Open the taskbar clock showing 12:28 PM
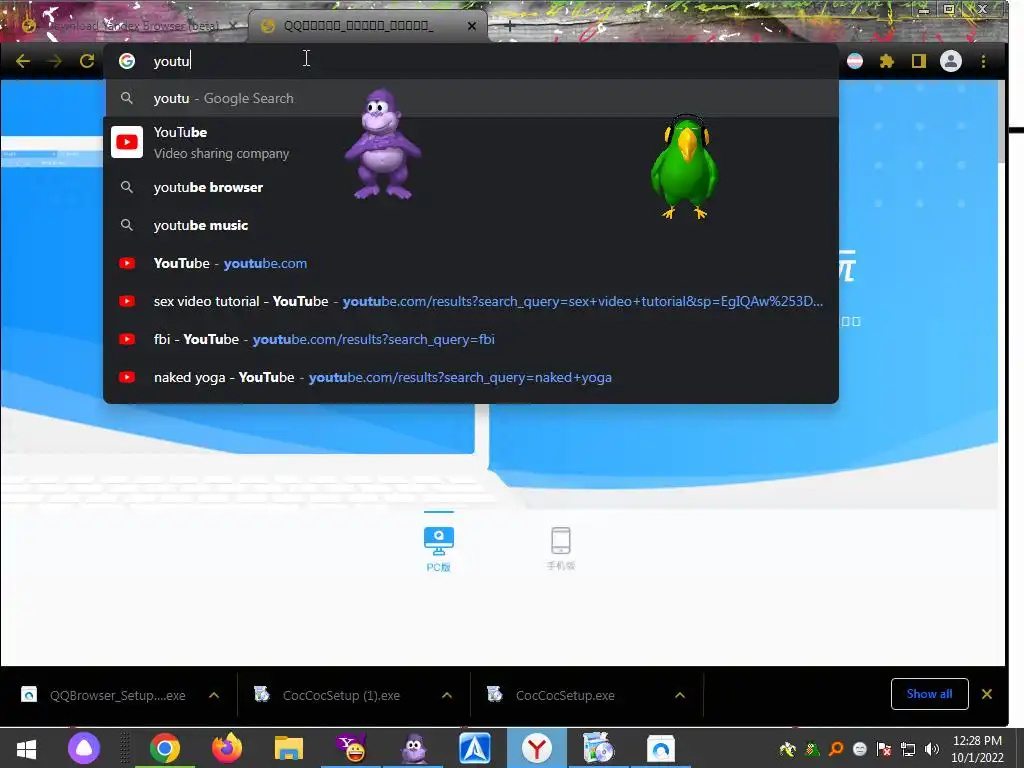Screen dimensions: 1024x768 (x=977, y=749)
